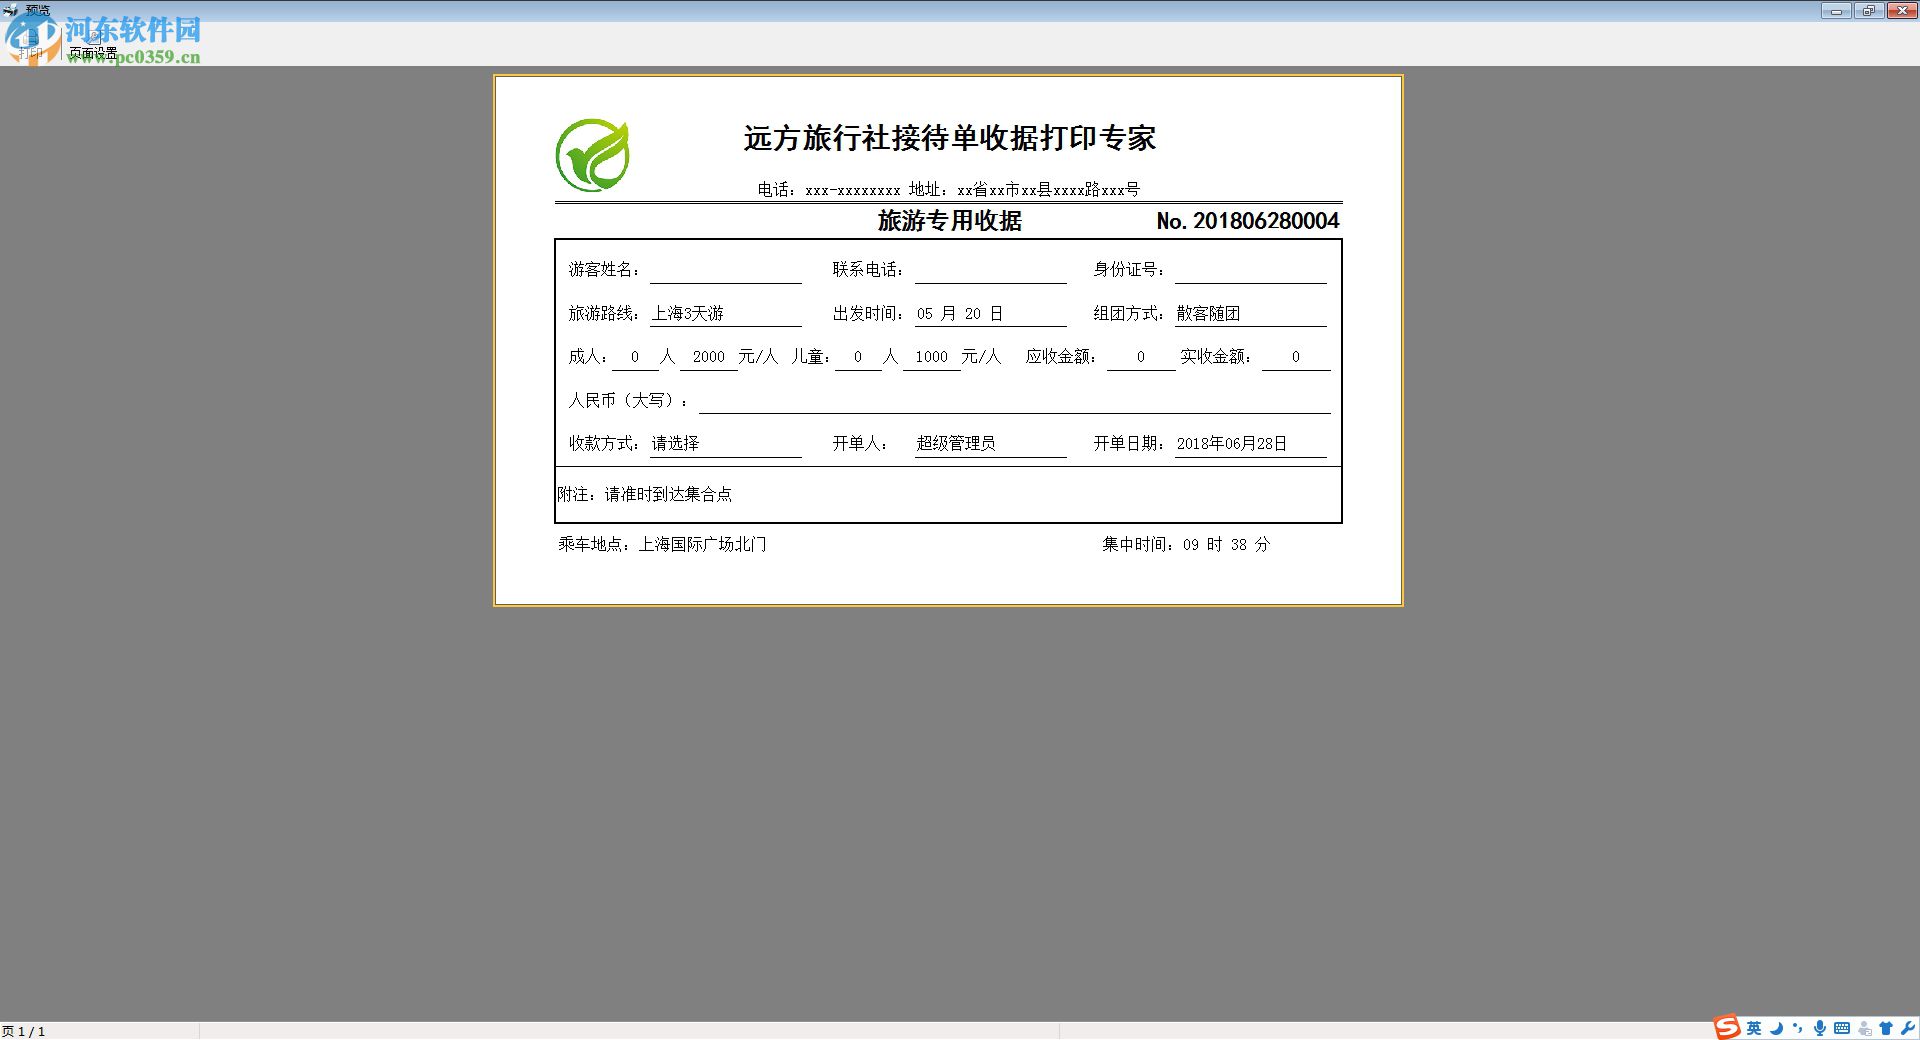Toggle 英 Chinese/English input mode
The height and width of the screenshot is (1040, 1920).
(x=1754, y=1028)
